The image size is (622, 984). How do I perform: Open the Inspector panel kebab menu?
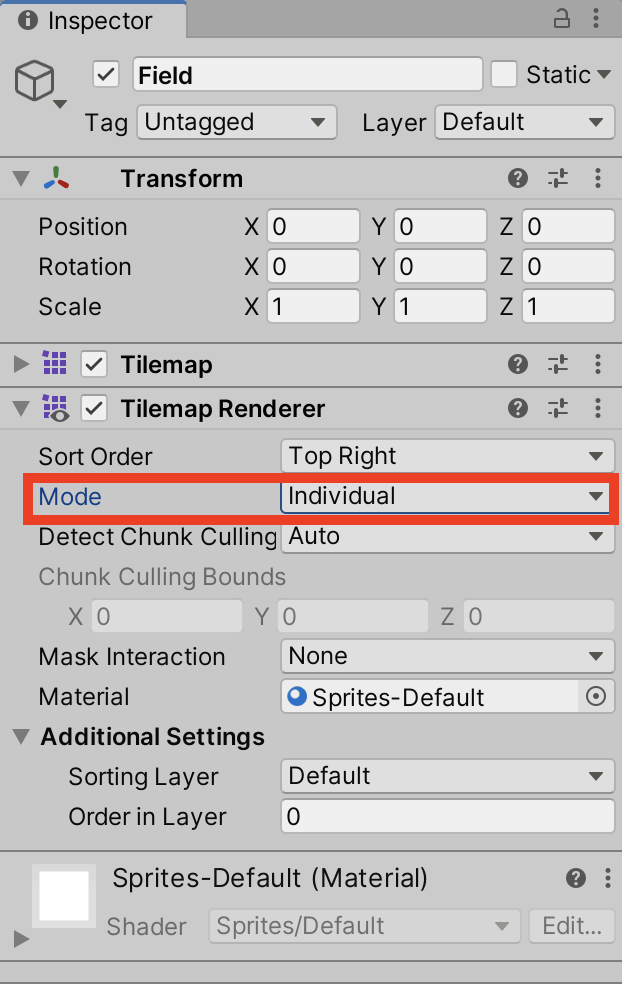pyautogui.click(x=598, y=19)
